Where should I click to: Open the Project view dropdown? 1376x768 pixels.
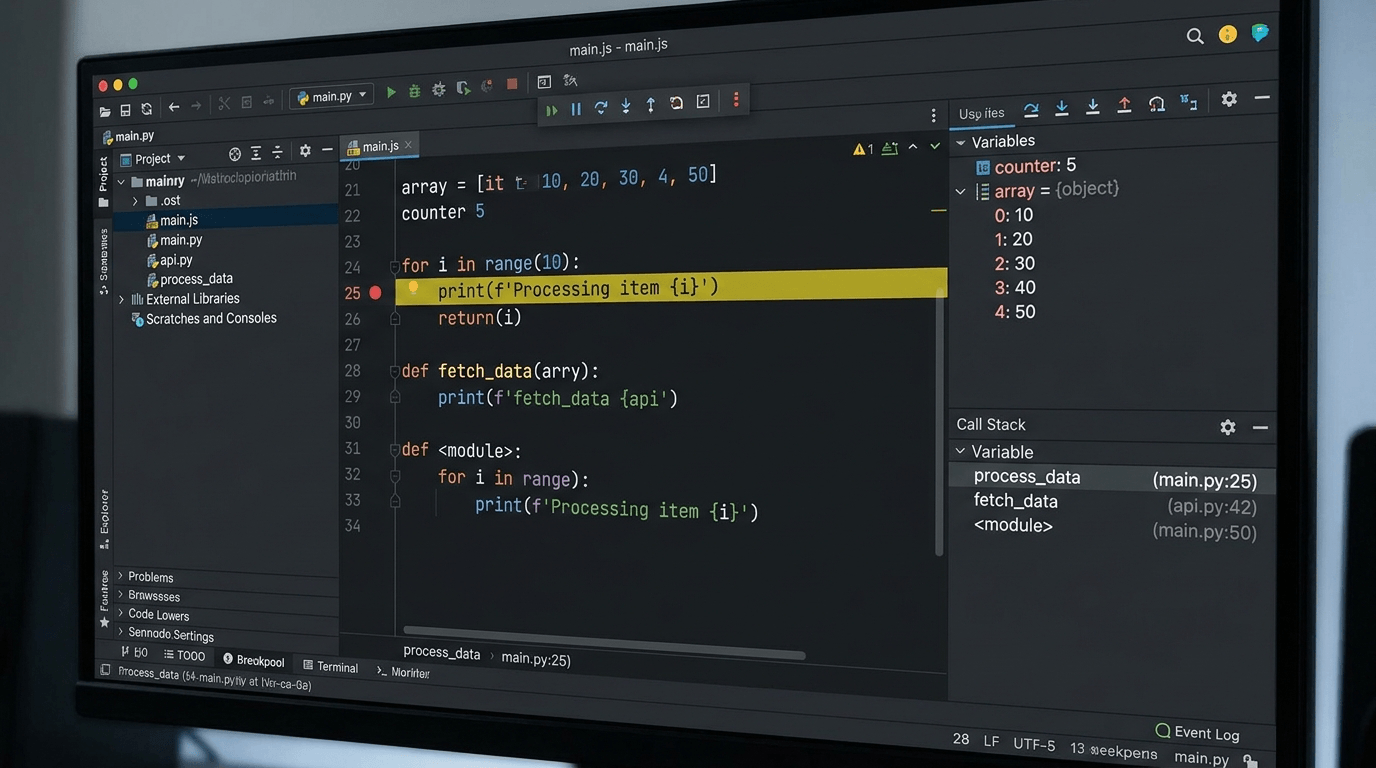tap(153, 159)
